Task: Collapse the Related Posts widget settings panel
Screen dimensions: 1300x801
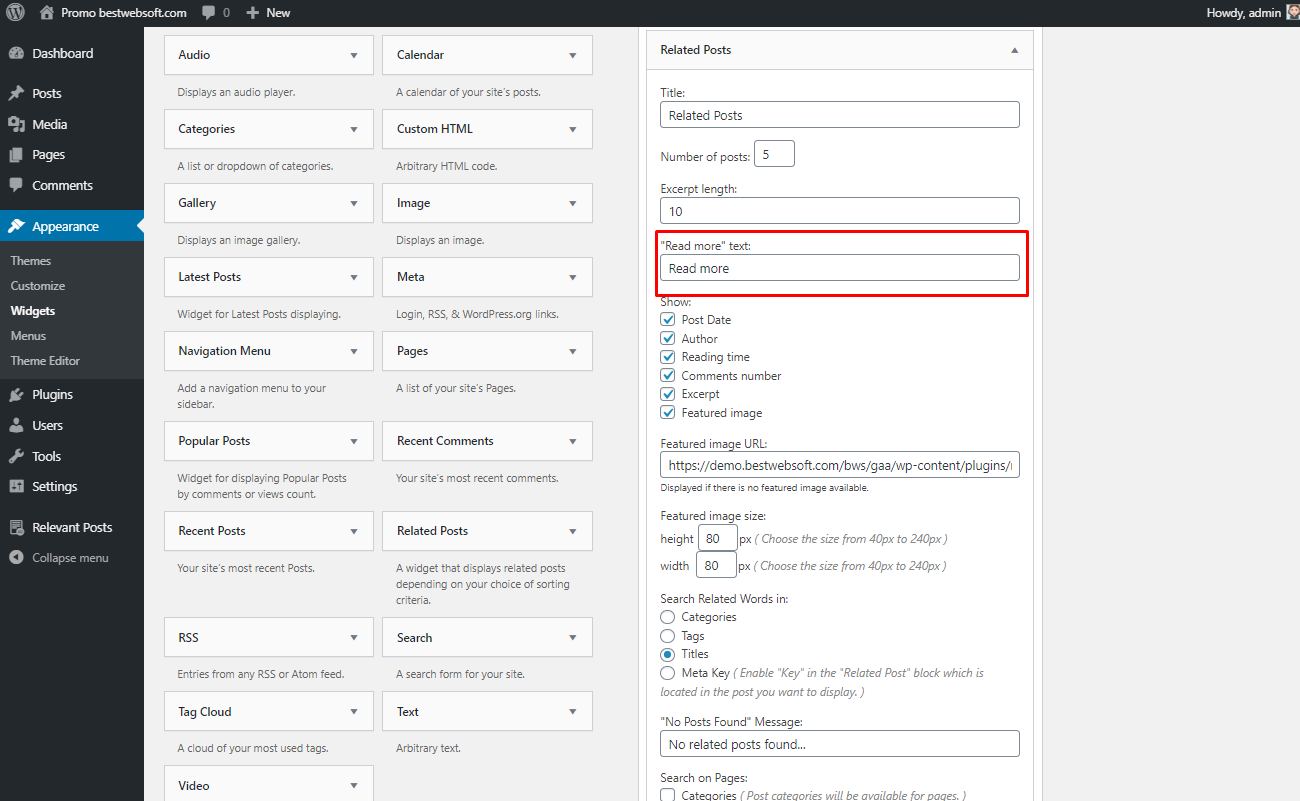Action: click(x=1014, y=50)
